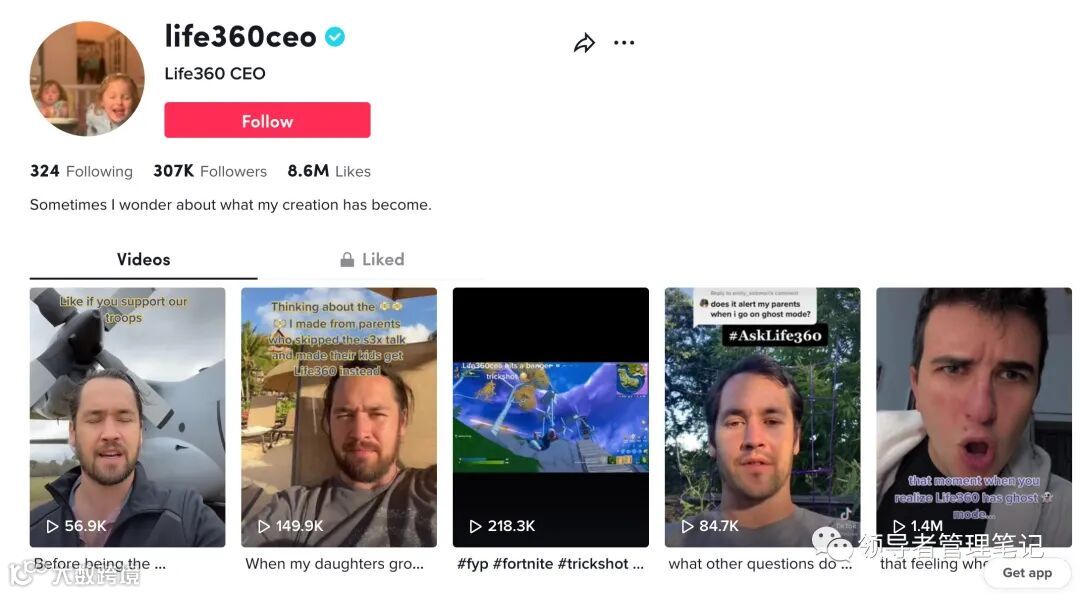Follow the Life360 CEO account
The width and height of the screenshot is (1080, 594).
pyautogui.click(x=267, y=121)
